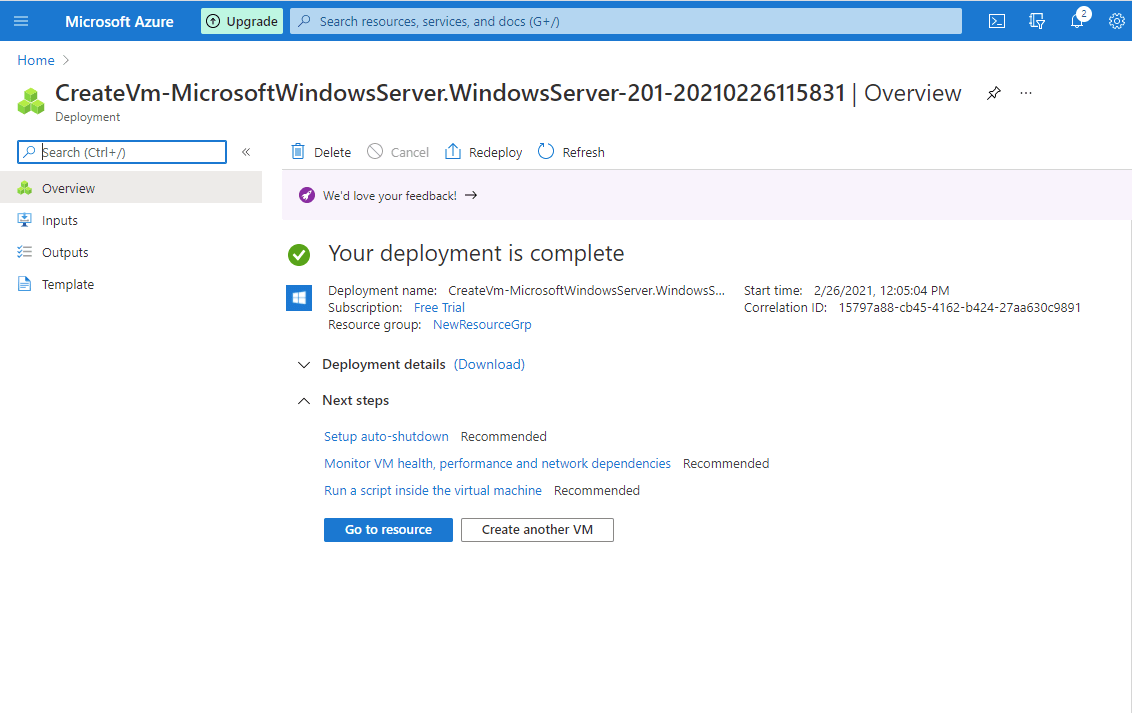This screenshot has height=713, width=1132.
Task: Open the NewResourceGrp resource group link
Action: click(482, 324)
